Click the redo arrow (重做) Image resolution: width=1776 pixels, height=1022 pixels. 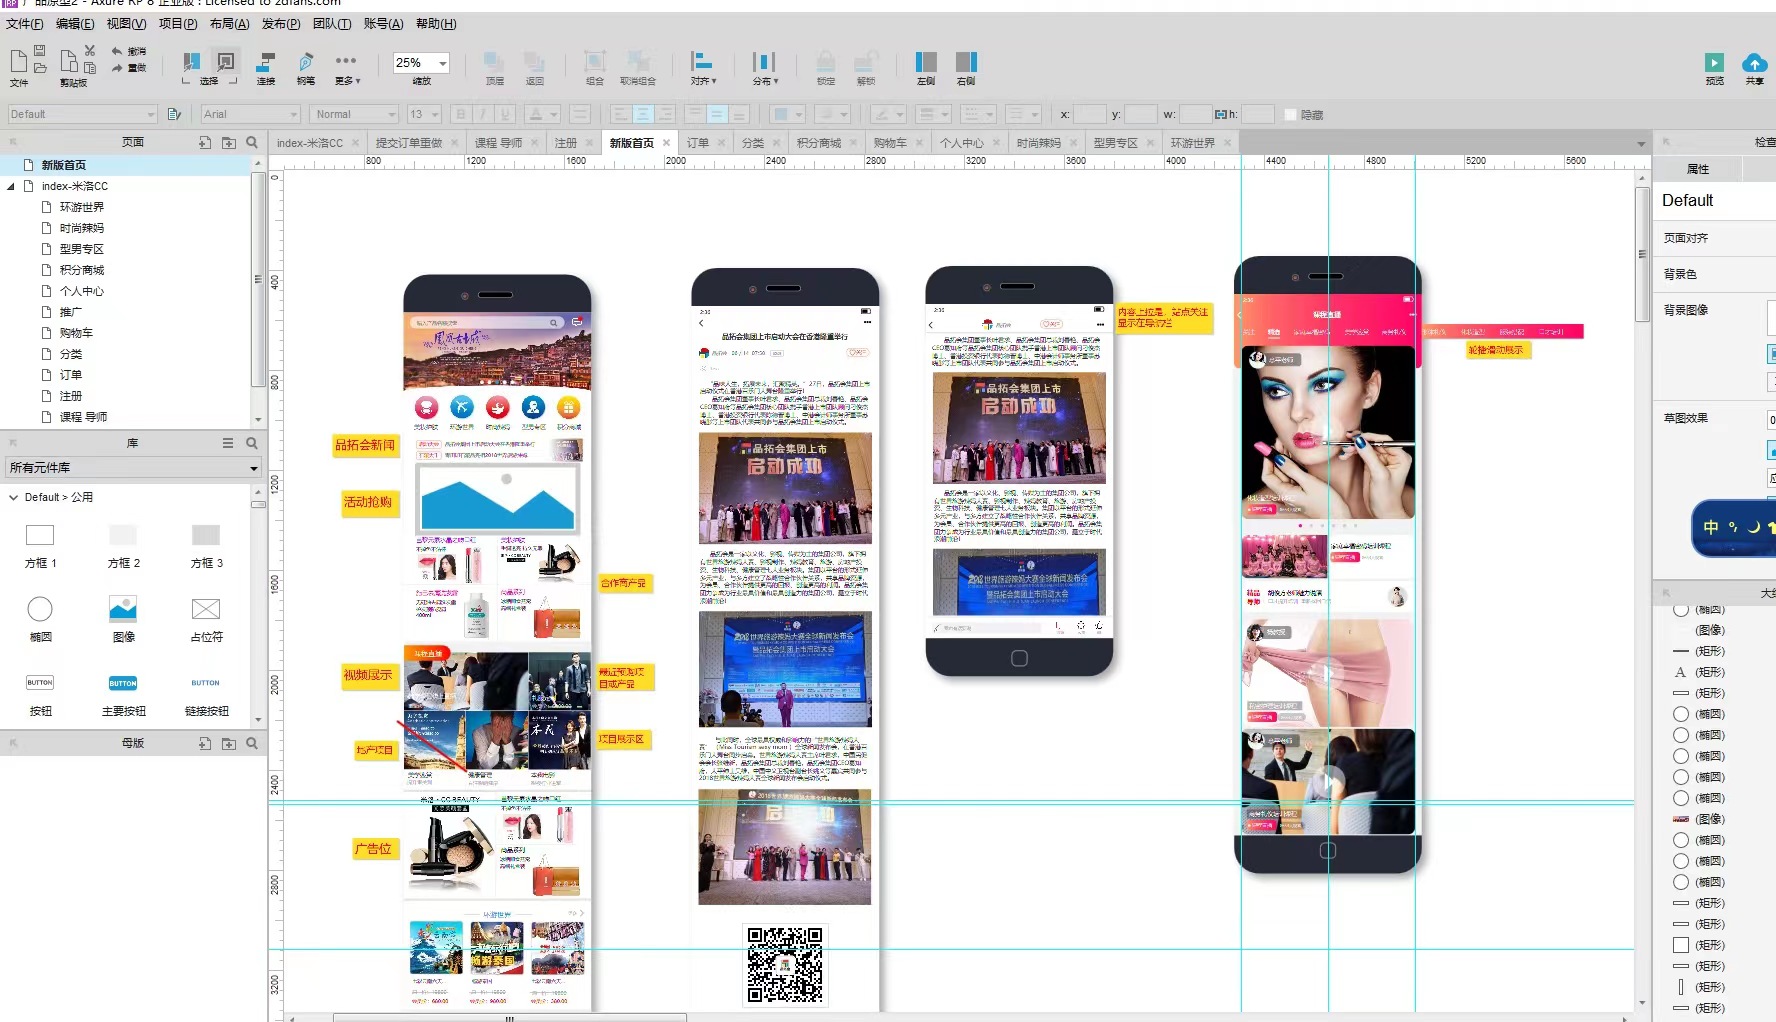(129, 68)
